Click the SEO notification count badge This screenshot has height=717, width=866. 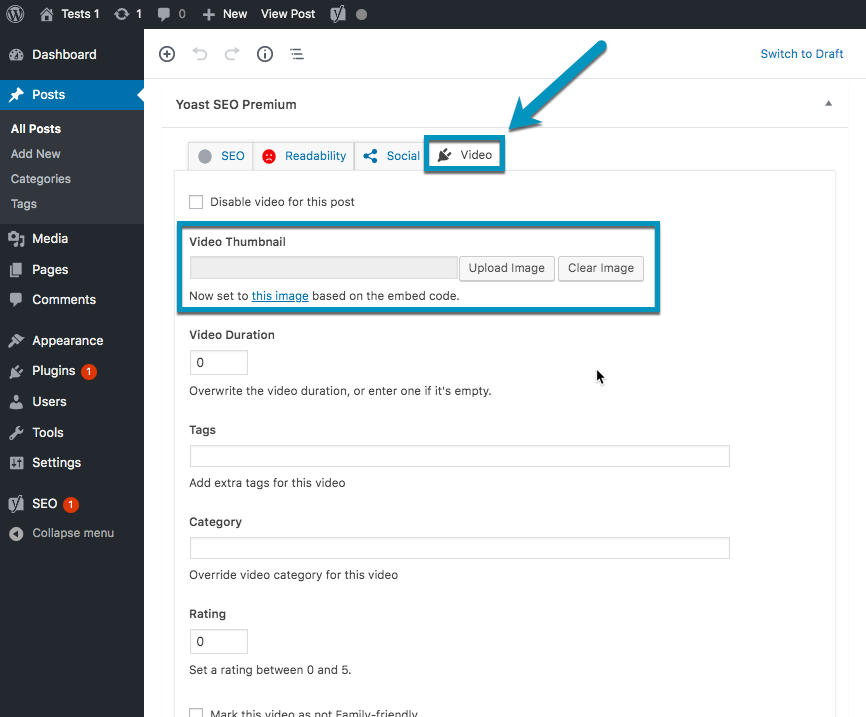71,504
